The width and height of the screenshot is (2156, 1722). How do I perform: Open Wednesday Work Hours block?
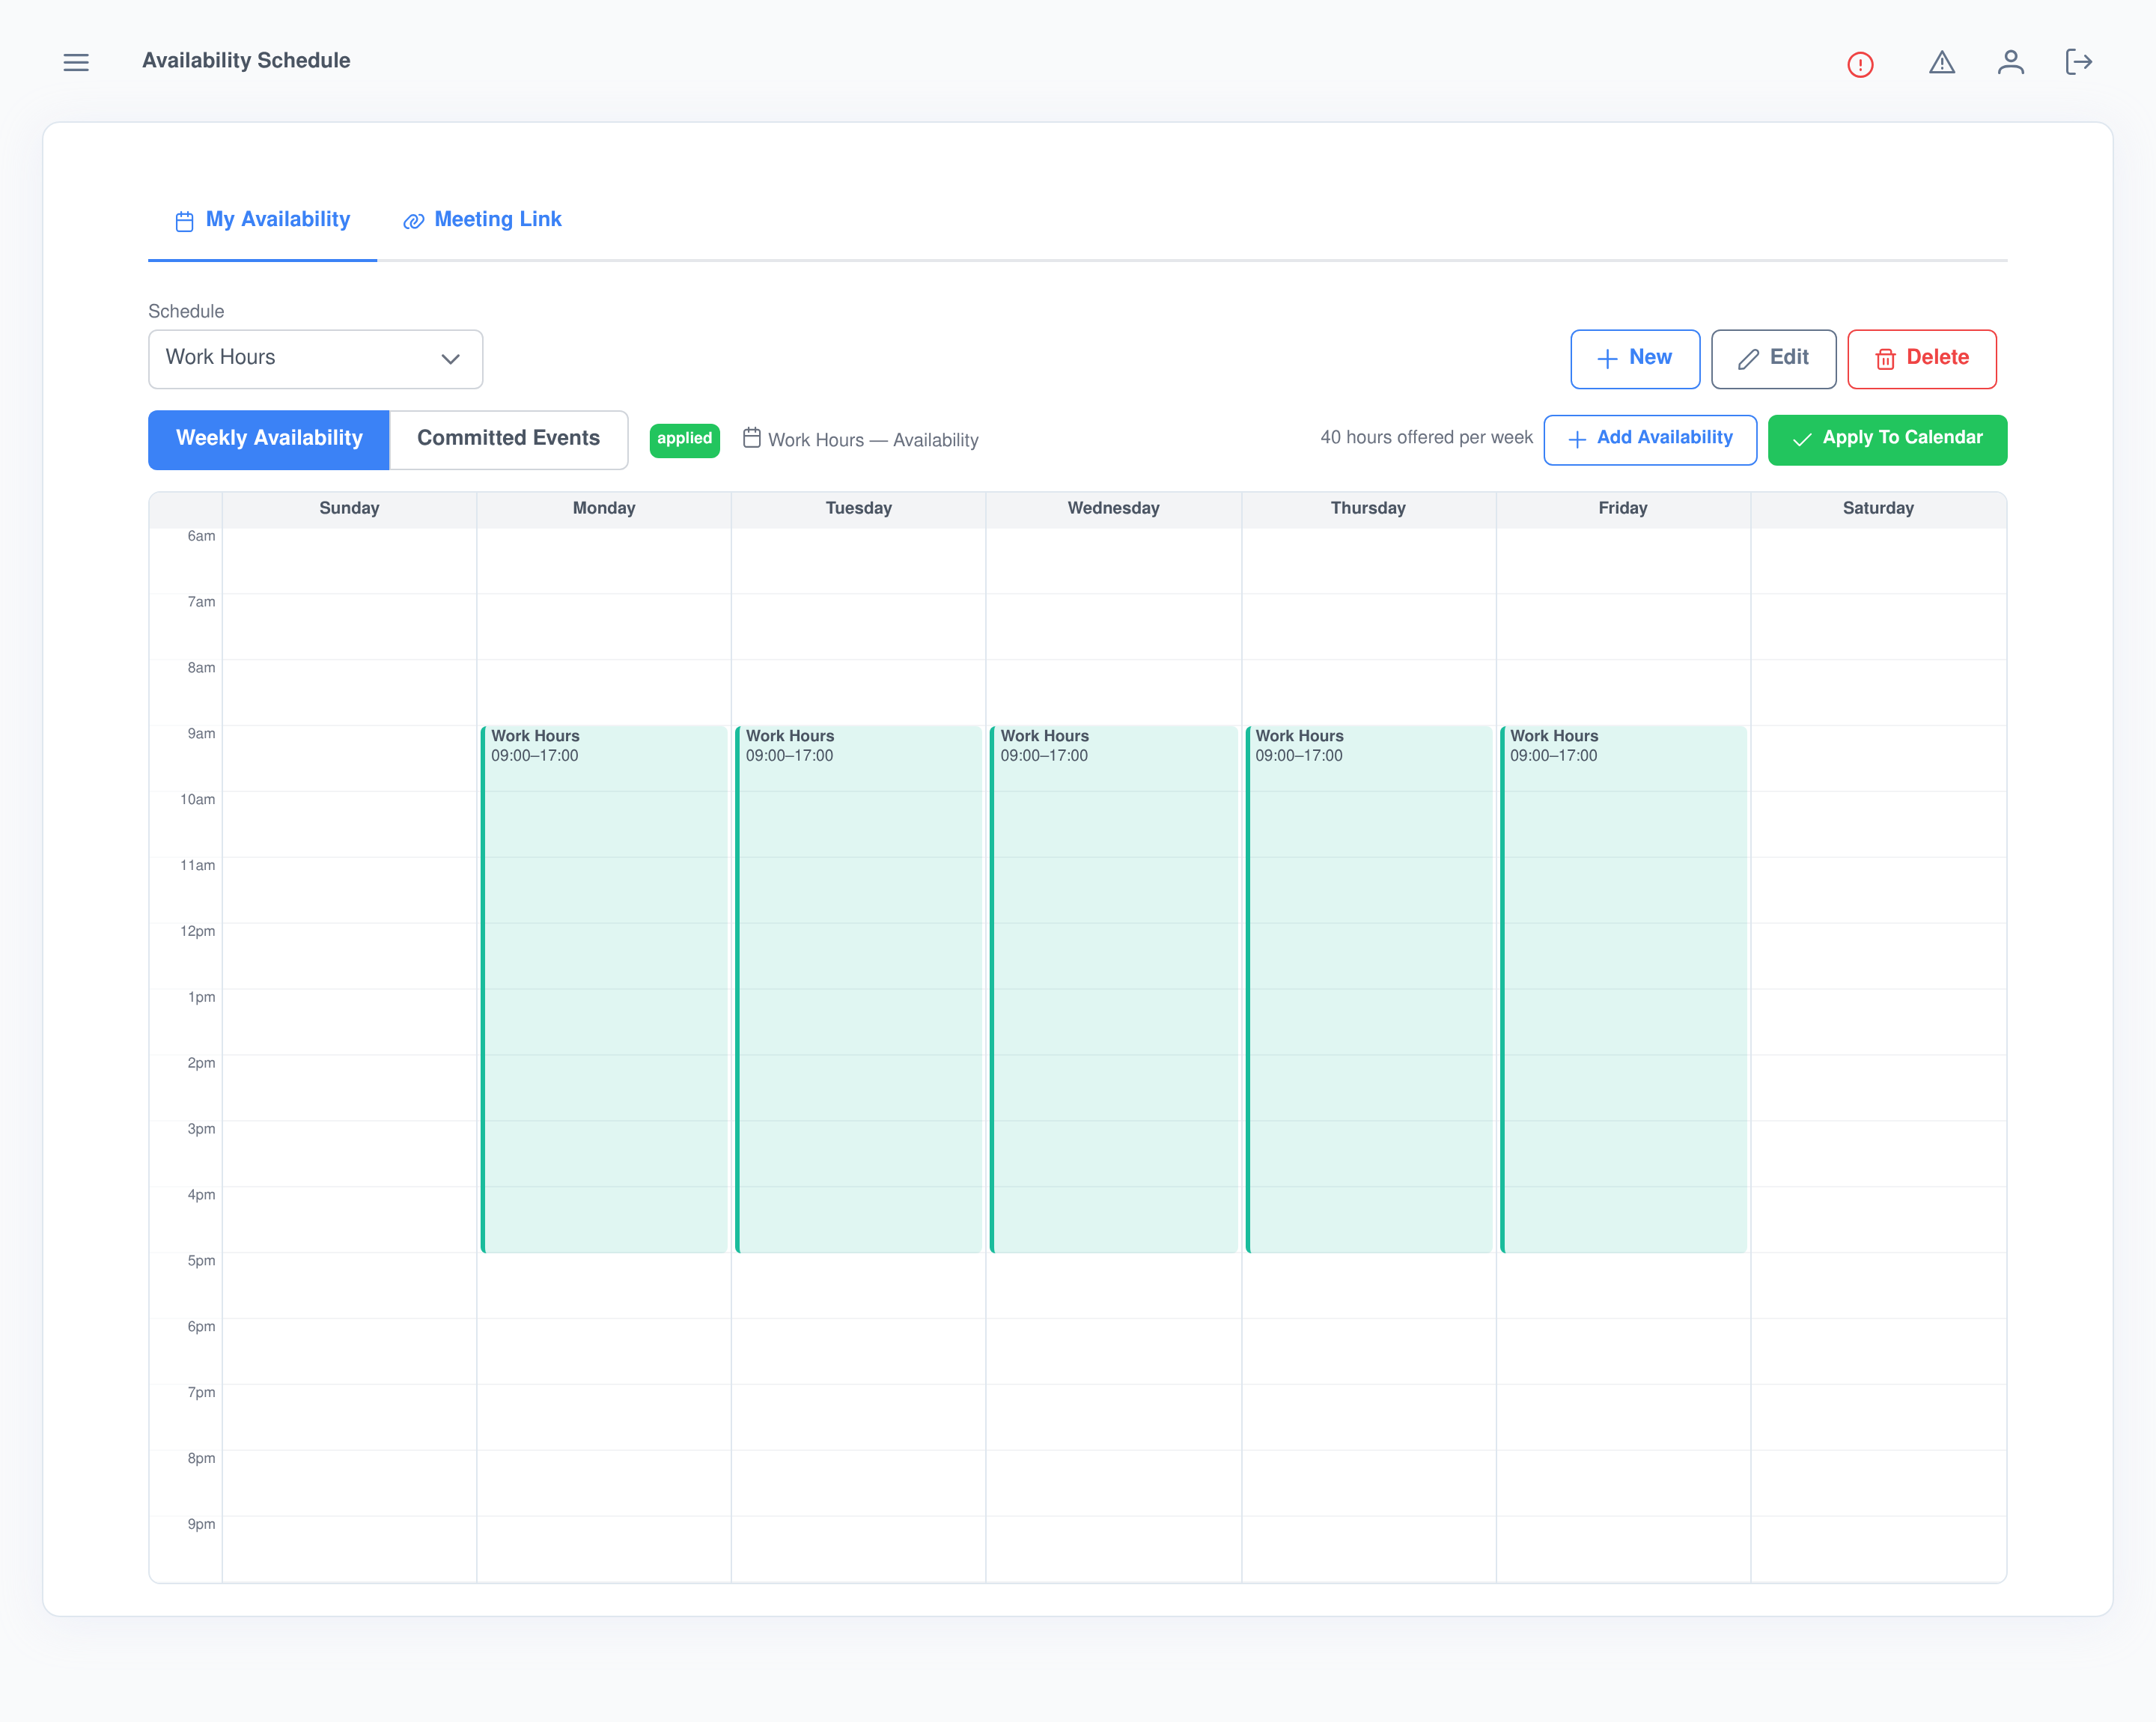1113,989
